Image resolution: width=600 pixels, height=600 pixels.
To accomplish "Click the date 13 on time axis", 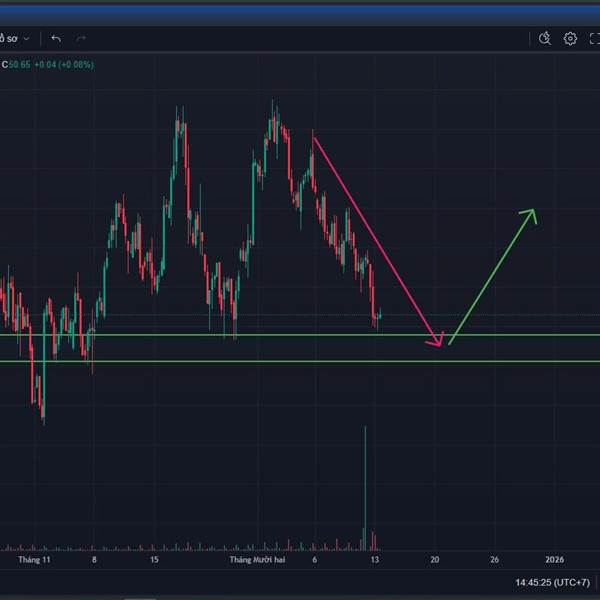I will pyautogui.click(x=375, y=561).
